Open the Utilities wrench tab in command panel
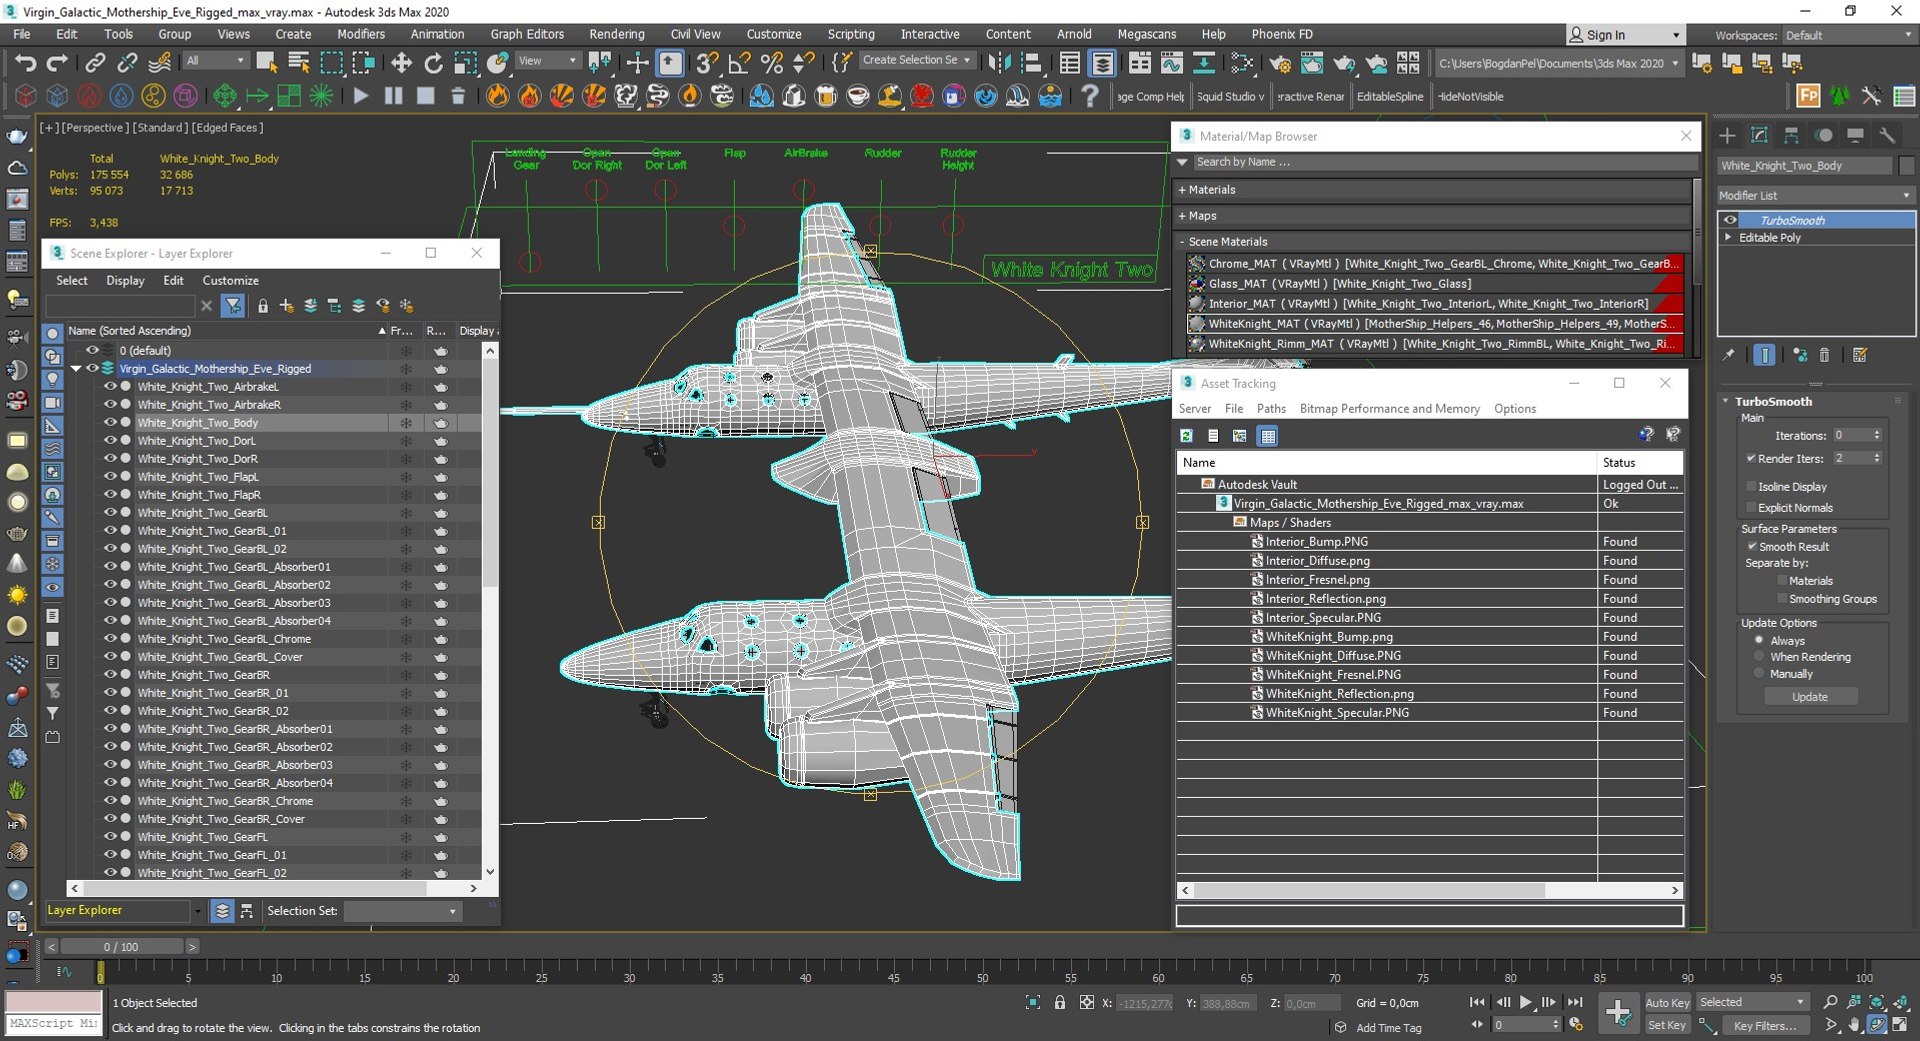 tap(1887, 135)
